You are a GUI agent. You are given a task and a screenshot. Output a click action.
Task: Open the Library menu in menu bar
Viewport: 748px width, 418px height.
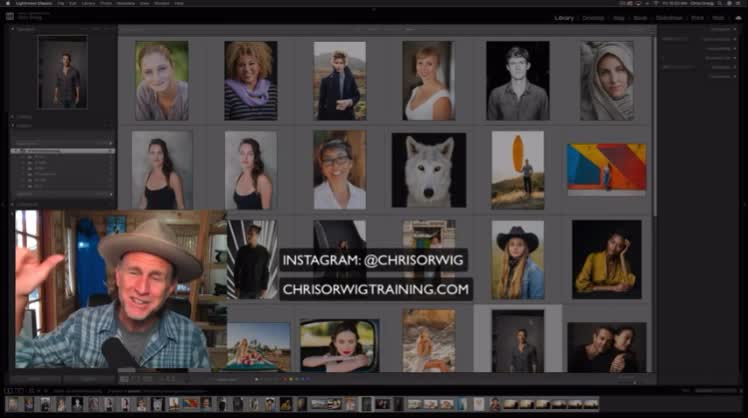88,3
